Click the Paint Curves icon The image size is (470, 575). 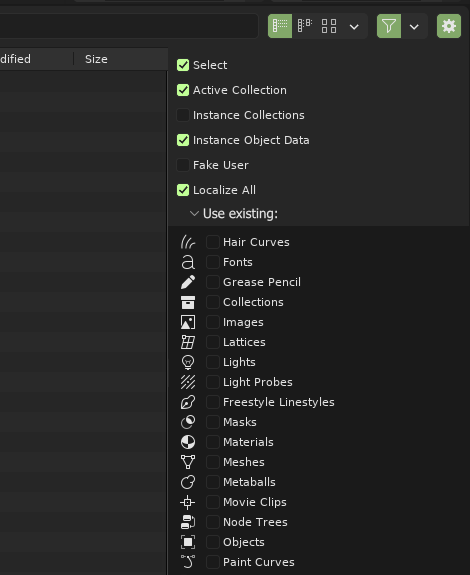[x=188, y=562]
